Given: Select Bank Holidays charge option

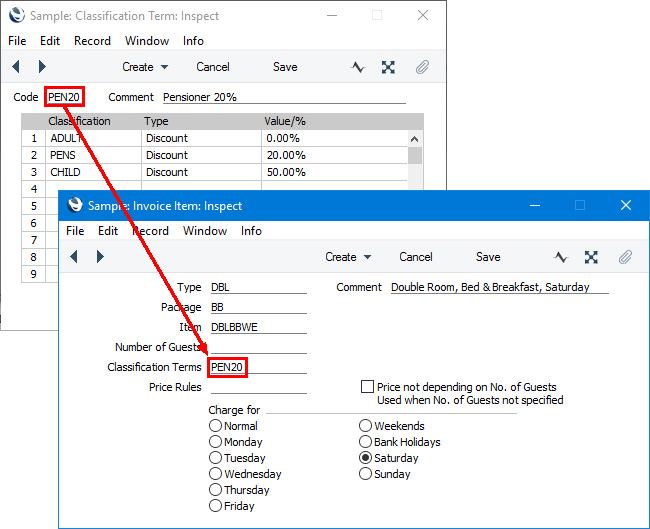Looking at the screenshot, I should coord(365,442).
